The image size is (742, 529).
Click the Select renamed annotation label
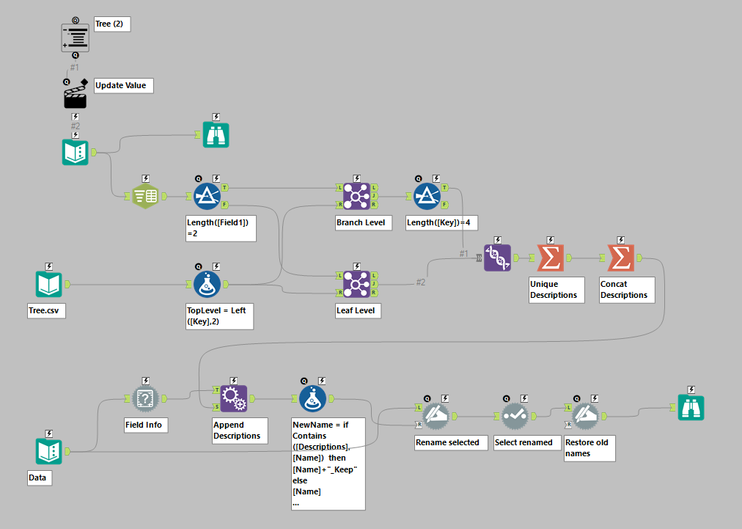coord(527,443)
